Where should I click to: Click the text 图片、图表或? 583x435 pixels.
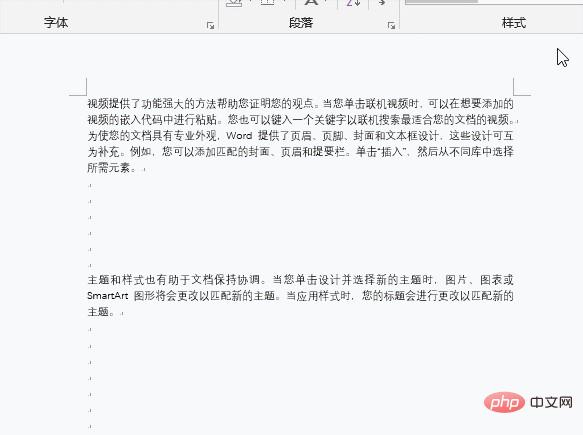(x=479, y=280)
